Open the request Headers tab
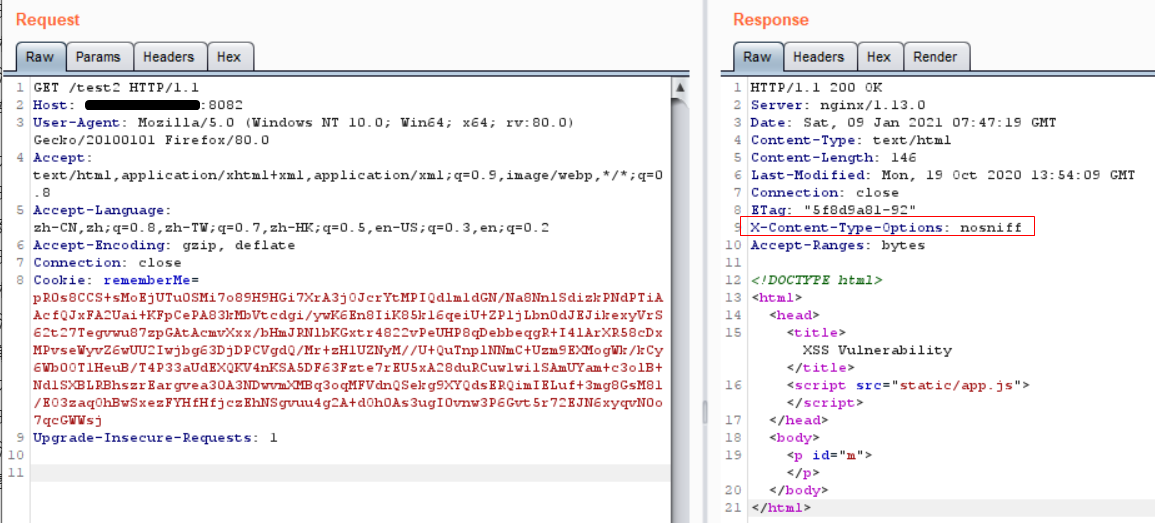1155x523 pixels. click(x=169, y=57)
